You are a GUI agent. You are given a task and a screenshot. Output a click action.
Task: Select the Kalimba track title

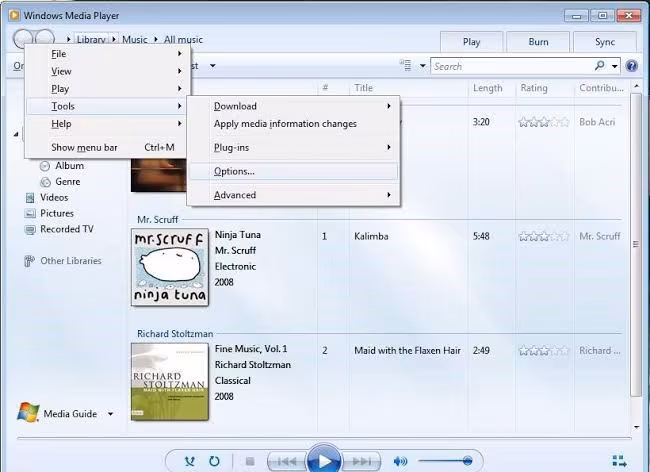coord(371,237)
